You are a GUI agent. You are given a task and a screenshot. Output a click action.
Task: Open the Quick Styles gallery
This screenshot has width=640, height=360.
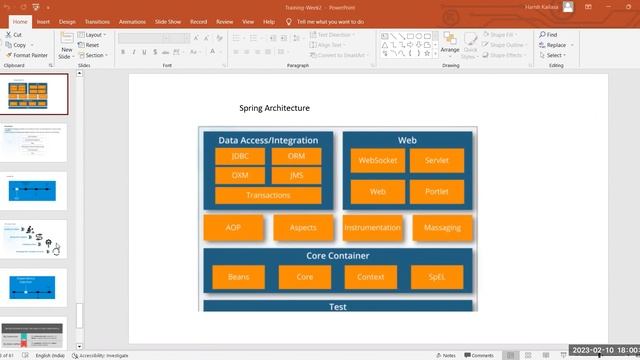tap(470, 45)
